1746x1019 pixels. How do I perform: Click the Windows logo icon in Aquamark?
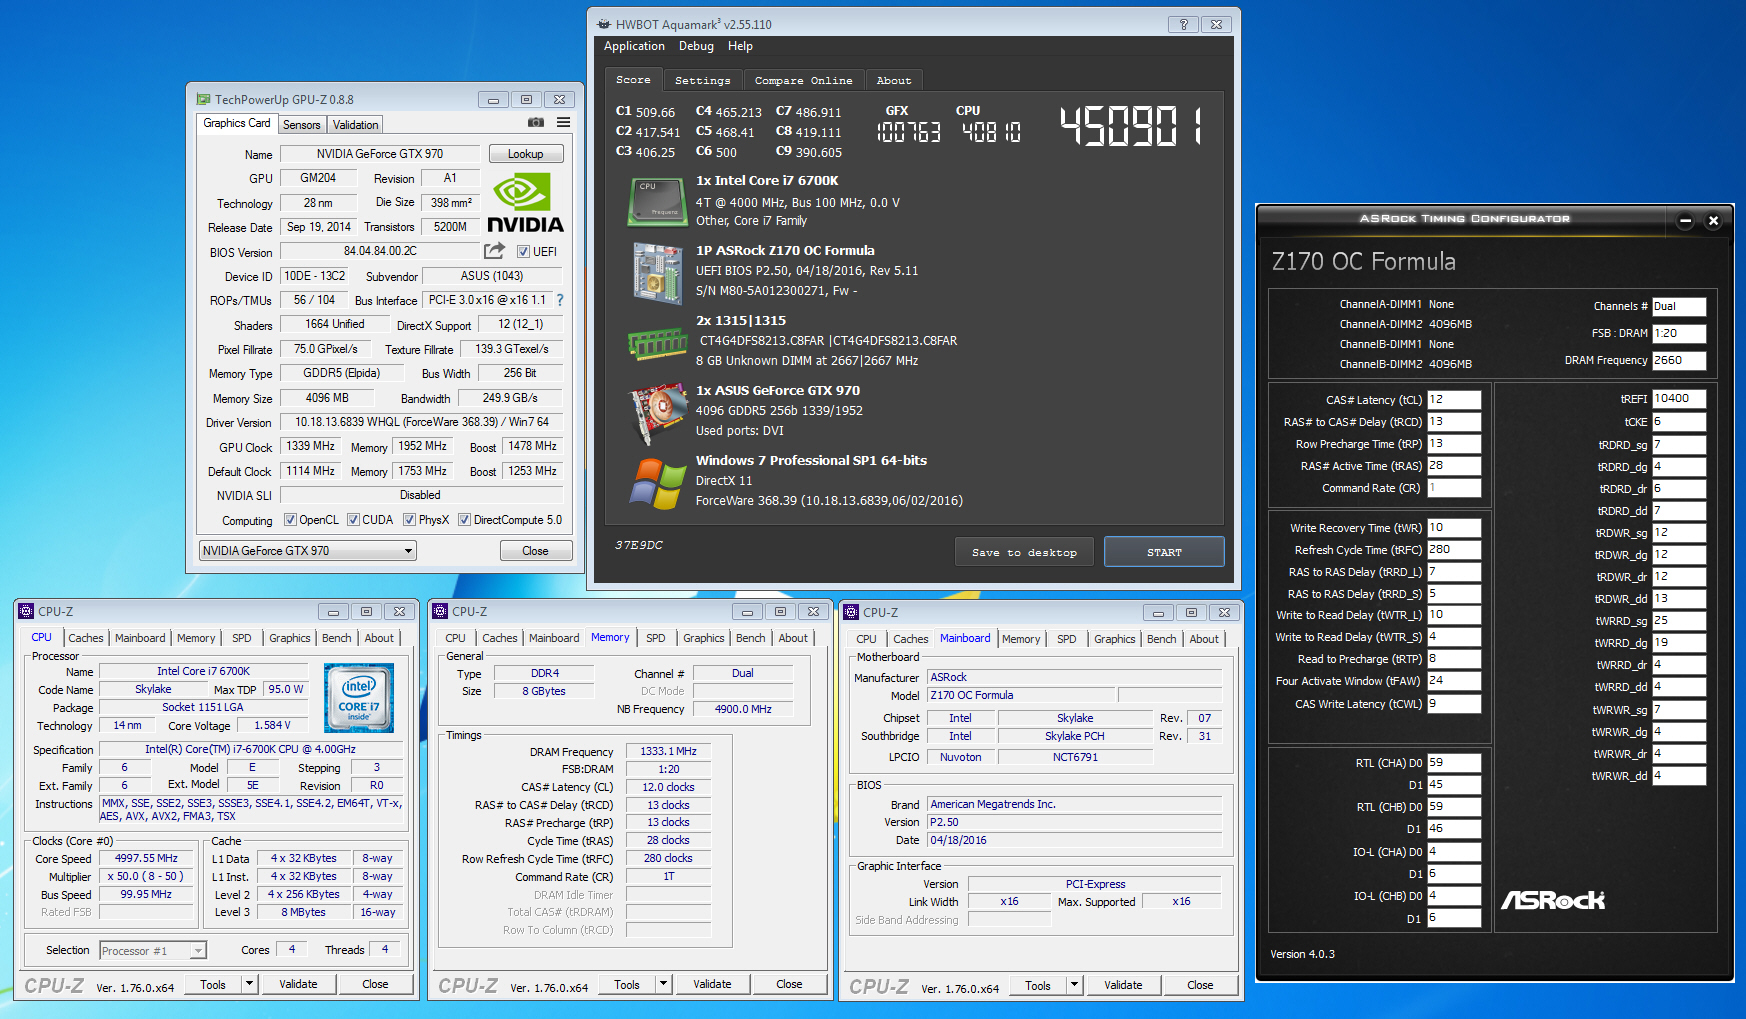(x=657, y=484)
